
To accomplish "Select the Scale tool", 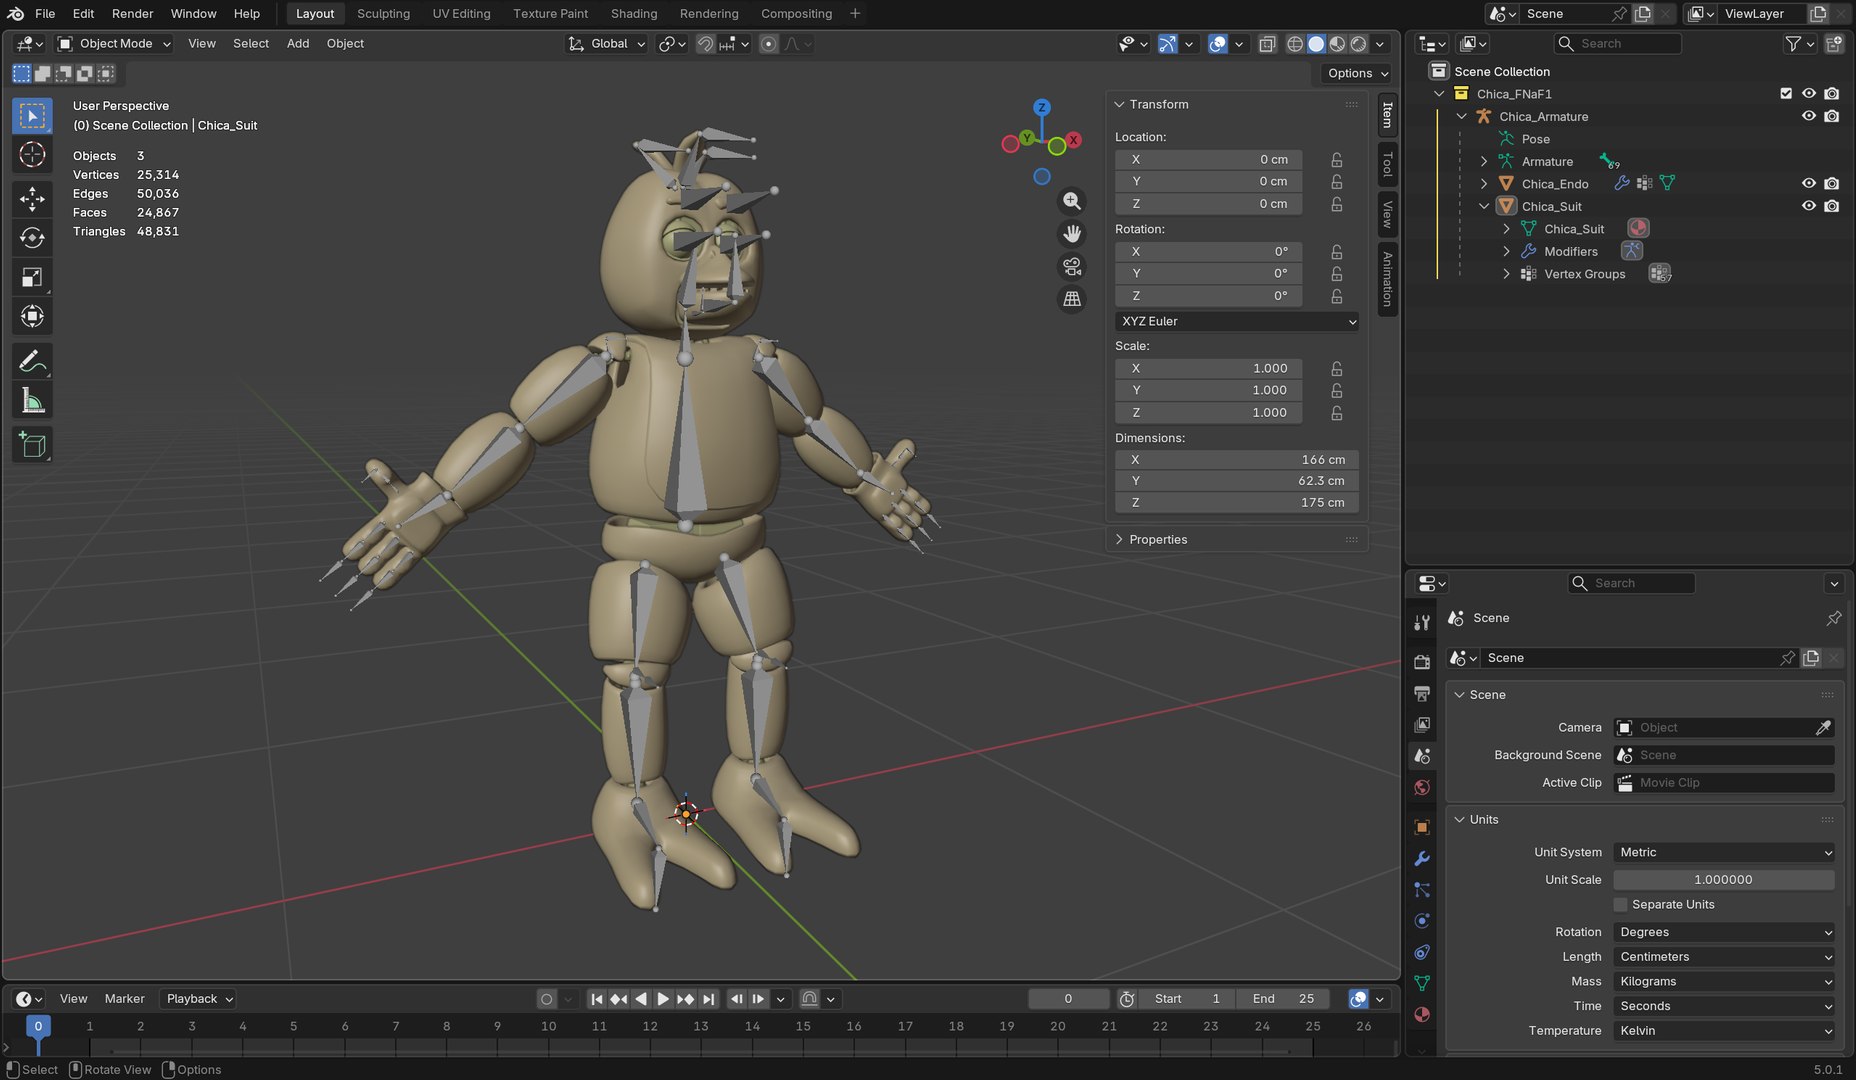I will coord(32,277).
